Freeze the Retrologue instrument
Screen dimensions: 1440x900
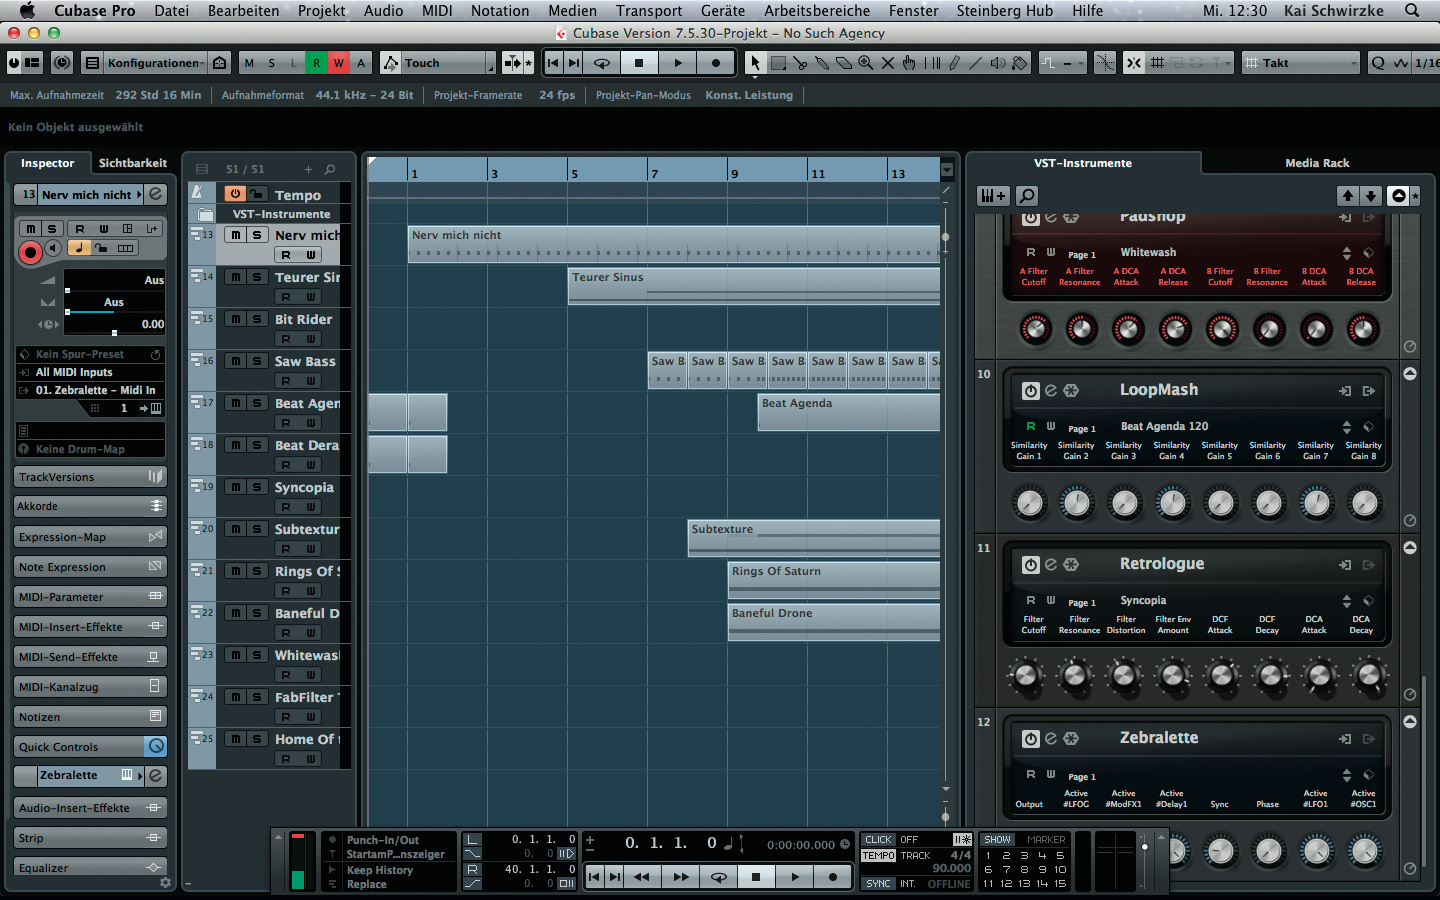pos(1071,565)
